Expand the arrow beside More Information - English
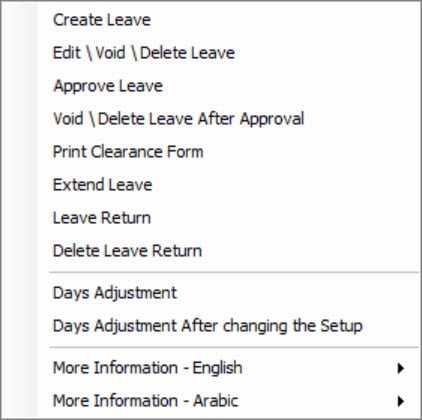Screen dimensions: 422x420 [x=401, y=368]
